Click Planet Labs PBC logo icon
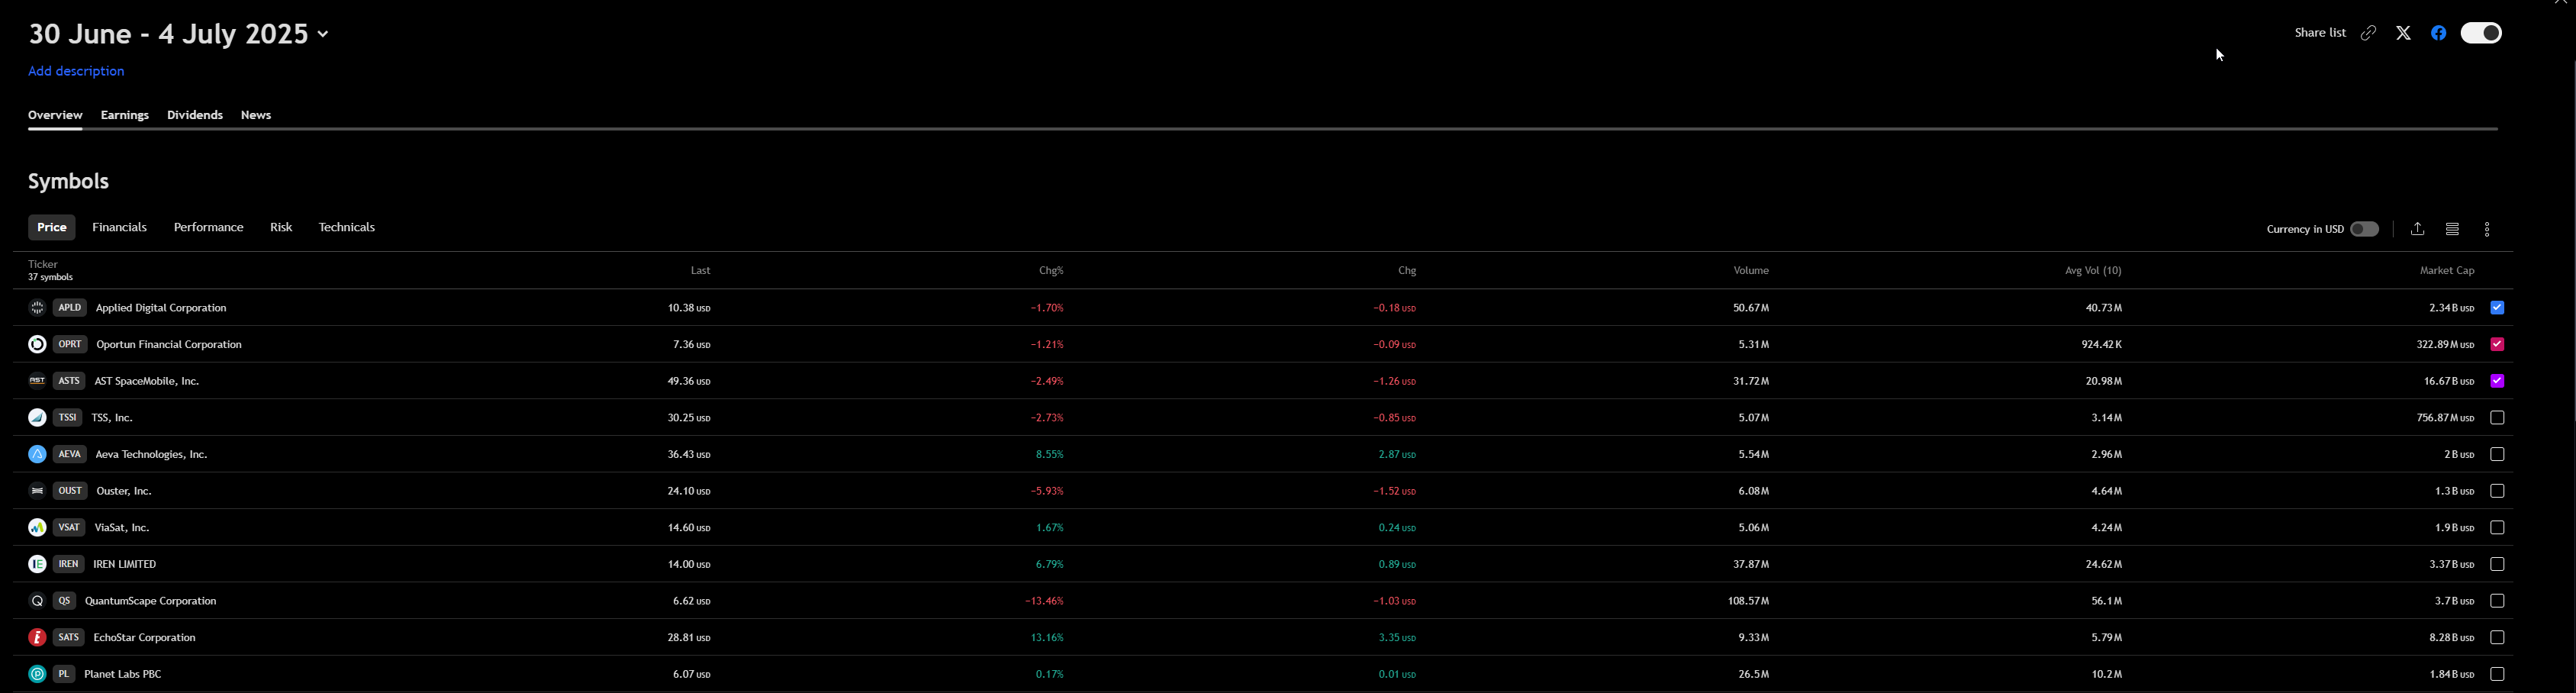The height and width of the screenshot is (693, 2576). click(x=37, y=674)
